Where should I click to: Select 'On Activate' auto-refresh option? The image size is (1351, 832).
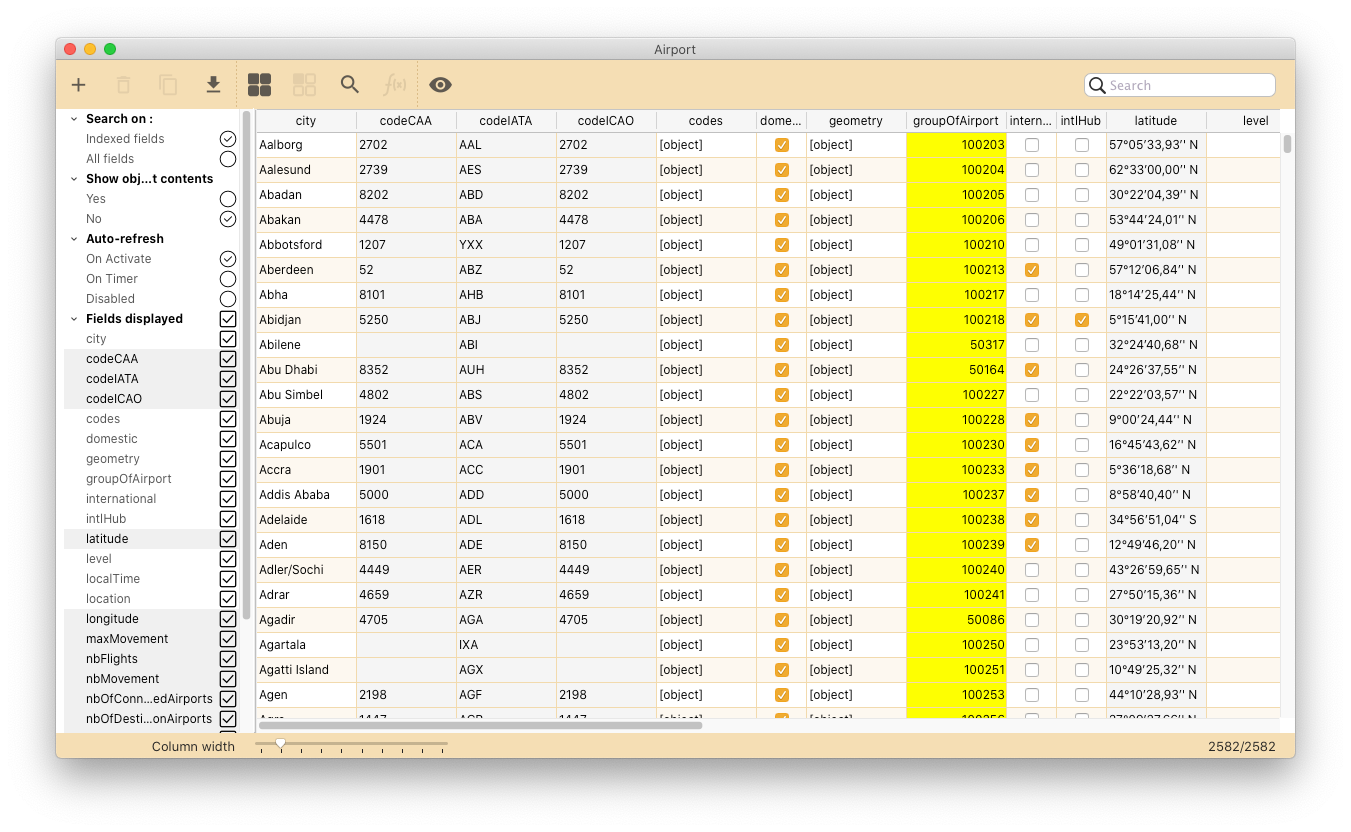tap(228, 259)
